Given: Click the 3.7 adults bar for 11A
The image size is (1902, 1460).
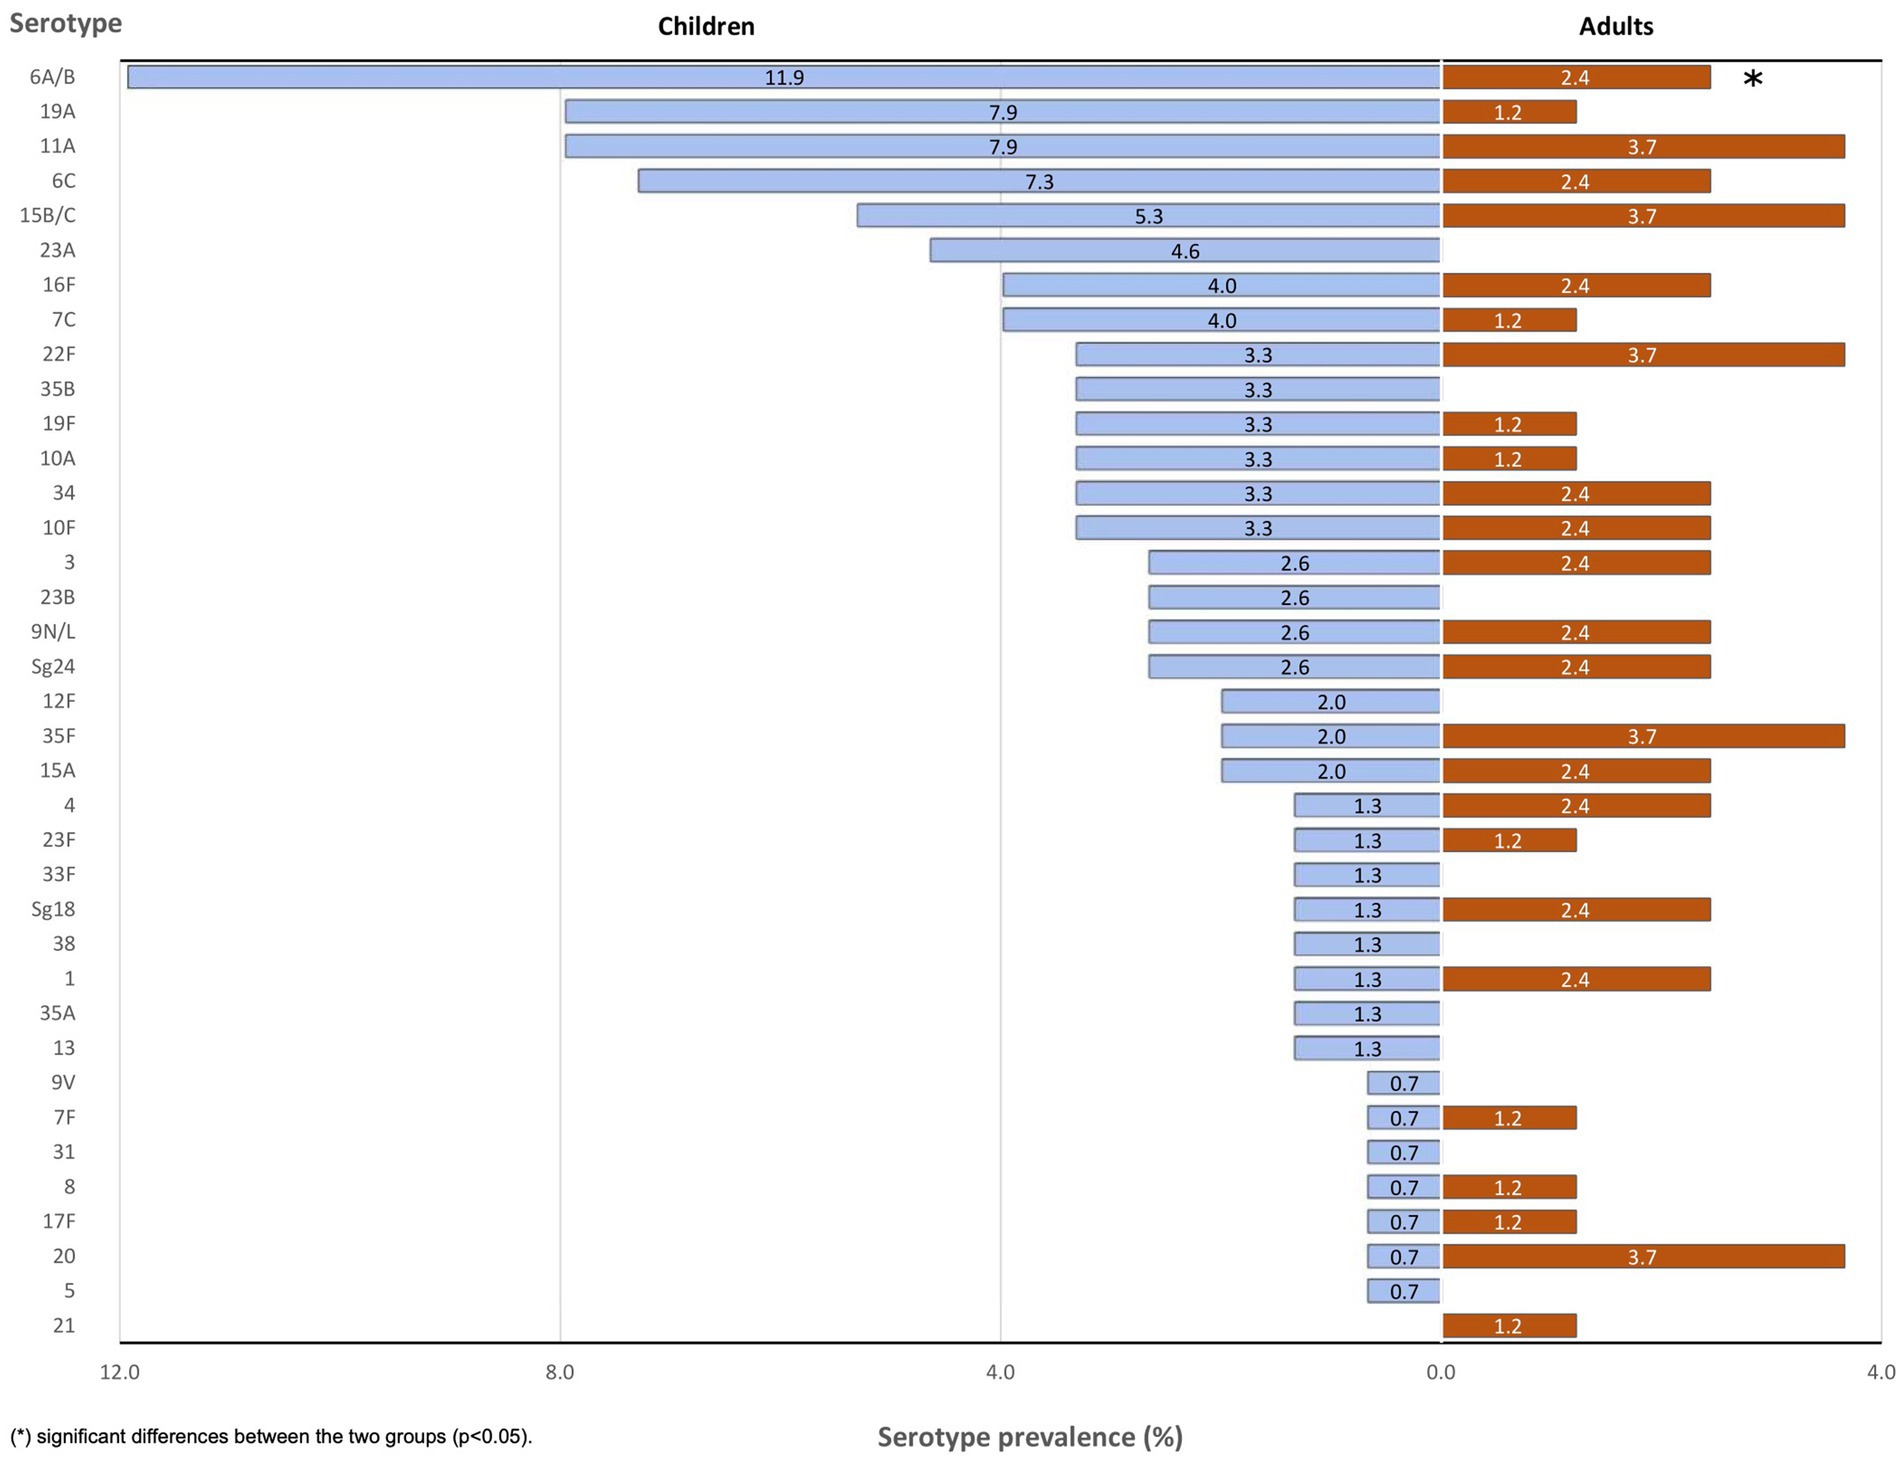Looking at the screenshot, I should 1643,146.
